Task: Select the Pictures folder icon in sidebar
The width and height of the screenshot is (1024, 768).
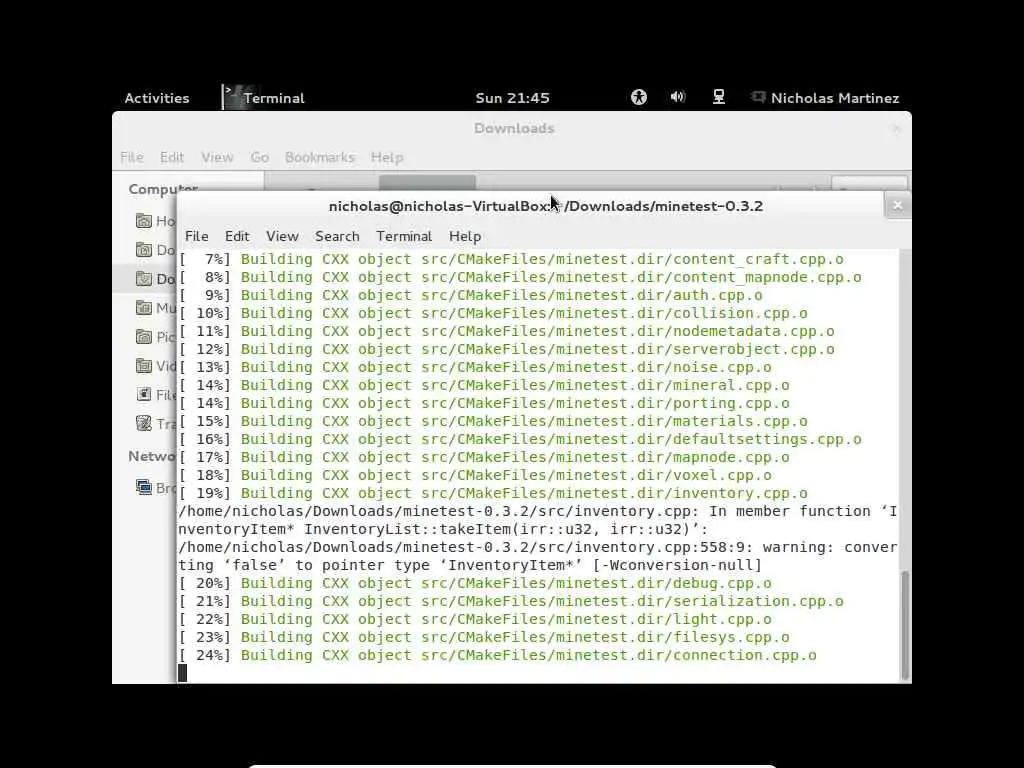Action: click(144, 336)
